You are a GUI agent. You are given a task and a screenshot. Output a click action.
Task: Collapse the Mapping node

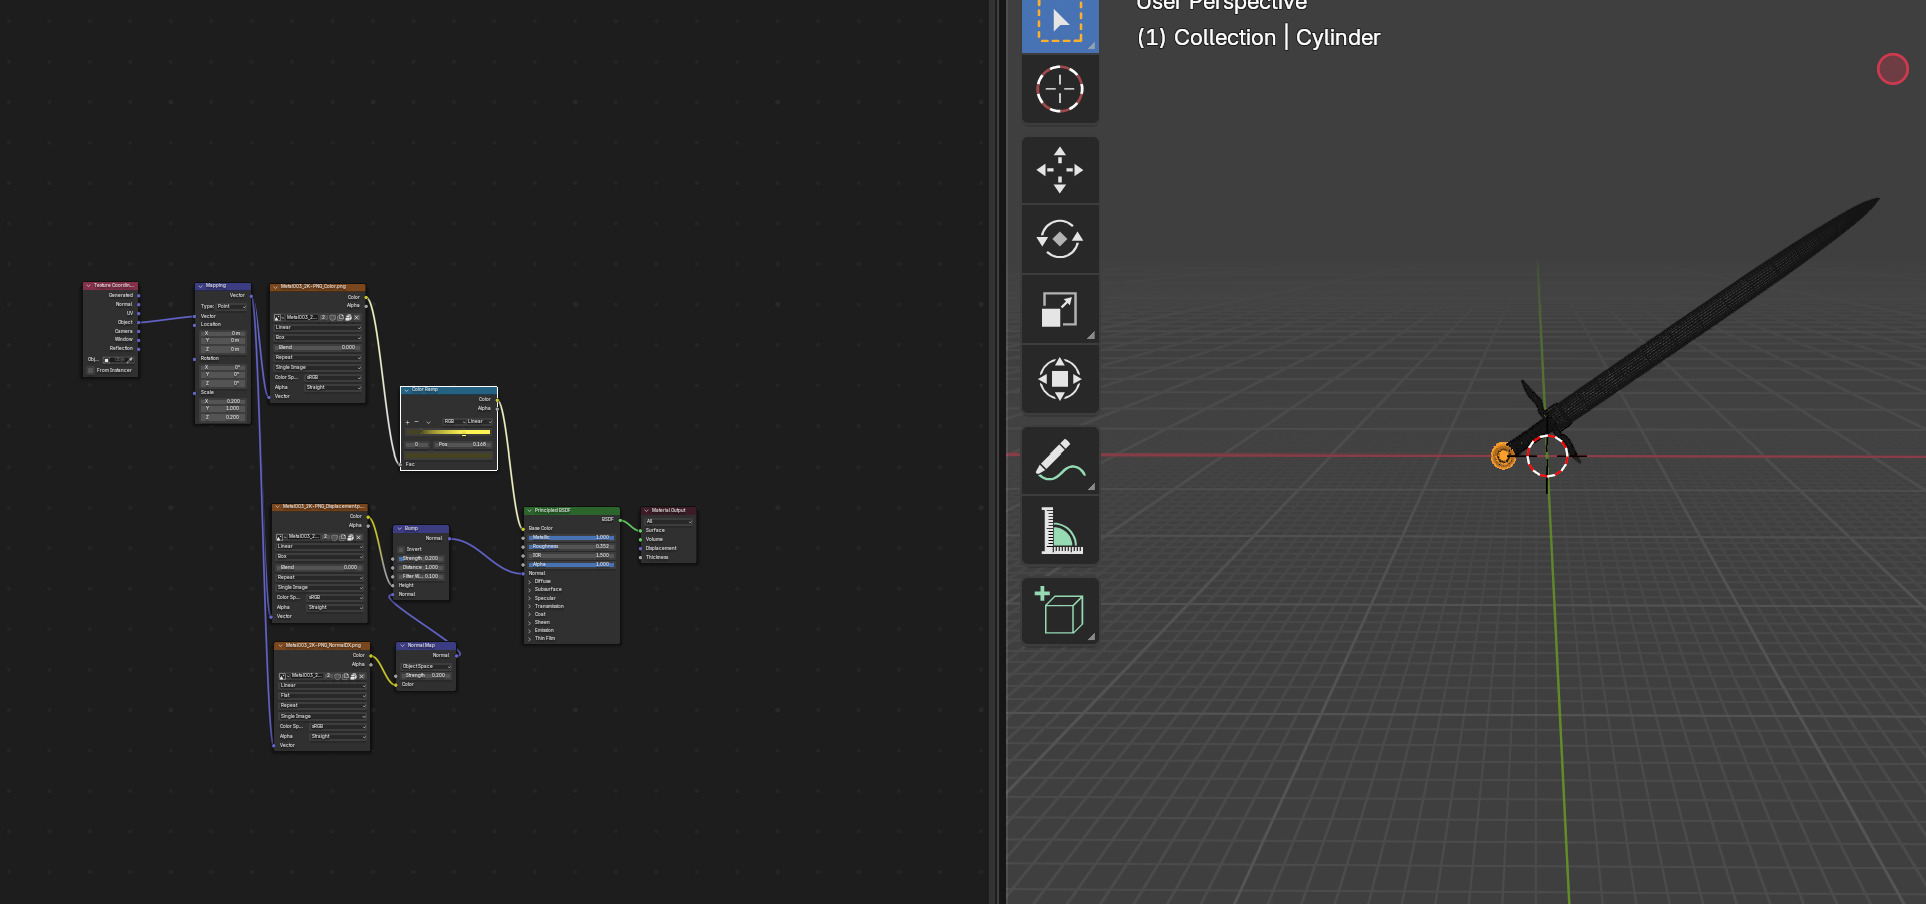201,286
